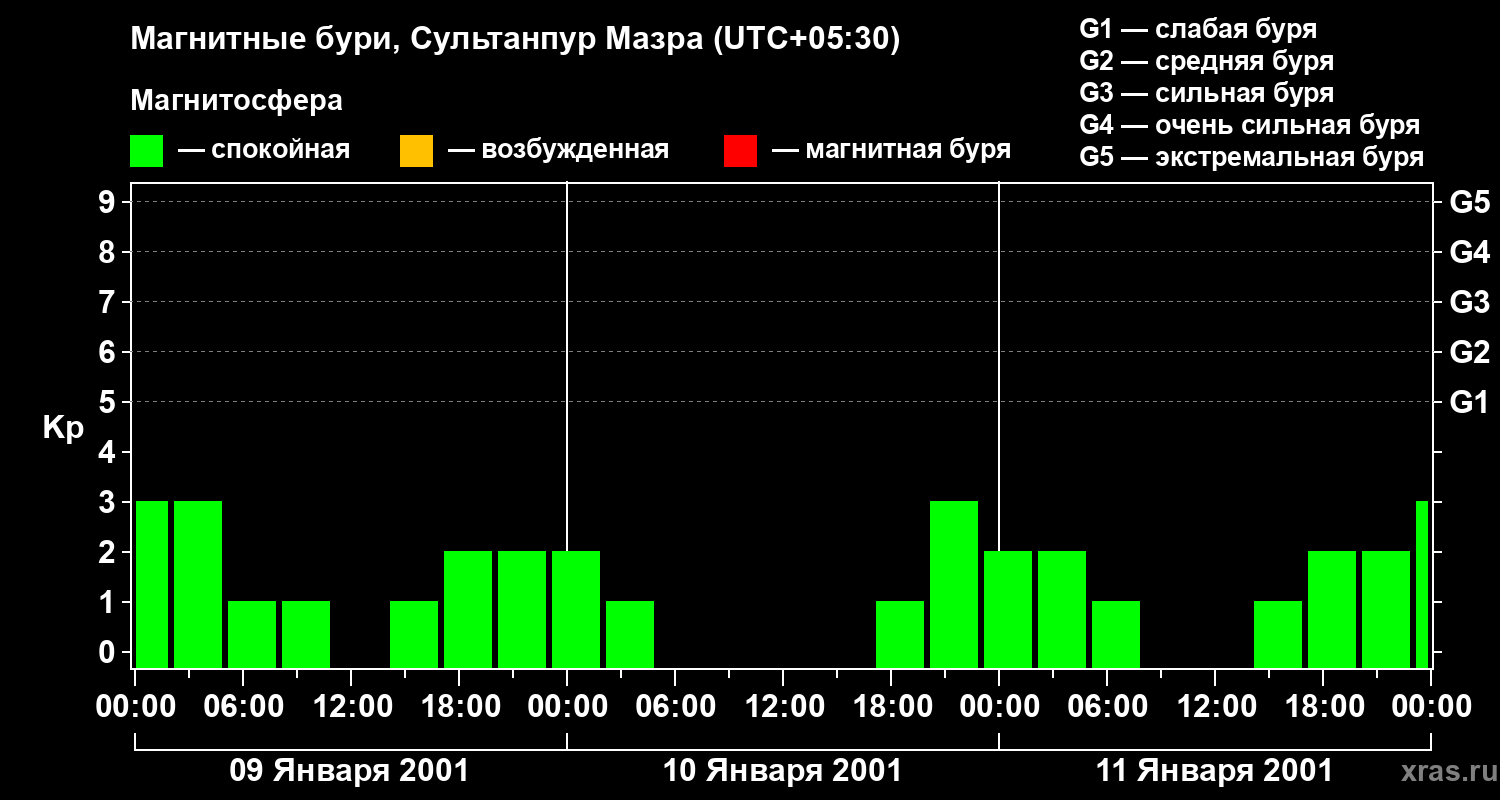
Task: Click the tallest green bar on 10 January
Action: pos(953,584)
